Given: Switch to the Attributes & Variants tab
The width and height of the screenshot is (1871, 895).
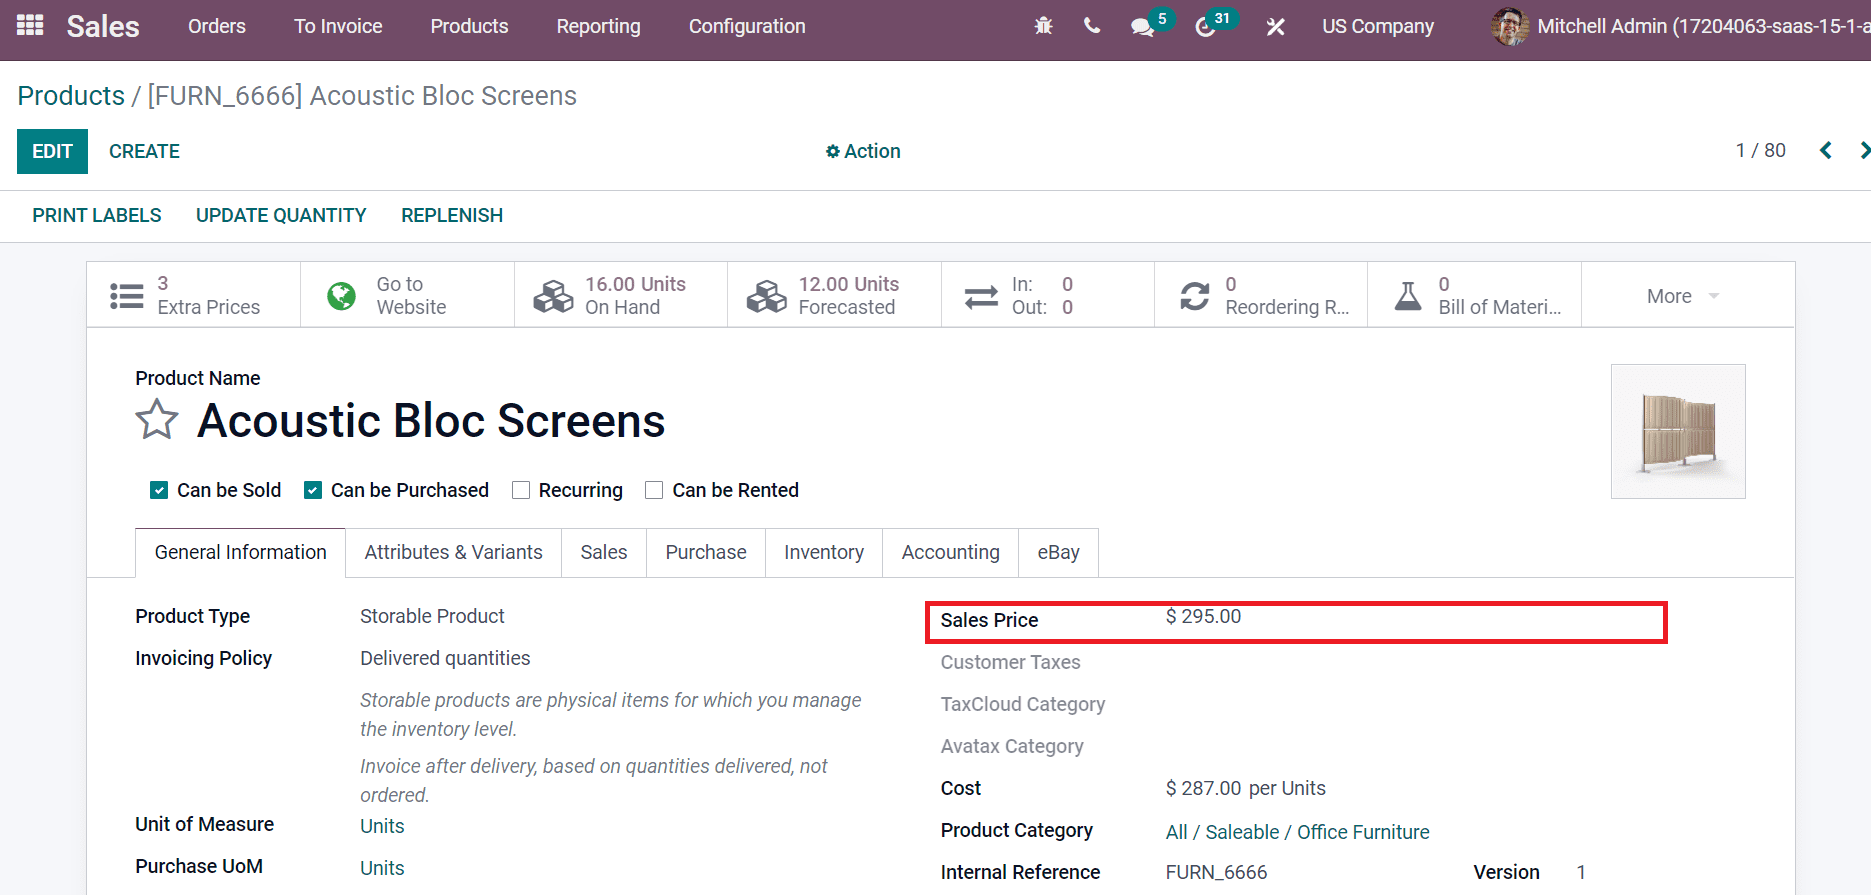Looking at the screenshot, I should pos(453,552).
